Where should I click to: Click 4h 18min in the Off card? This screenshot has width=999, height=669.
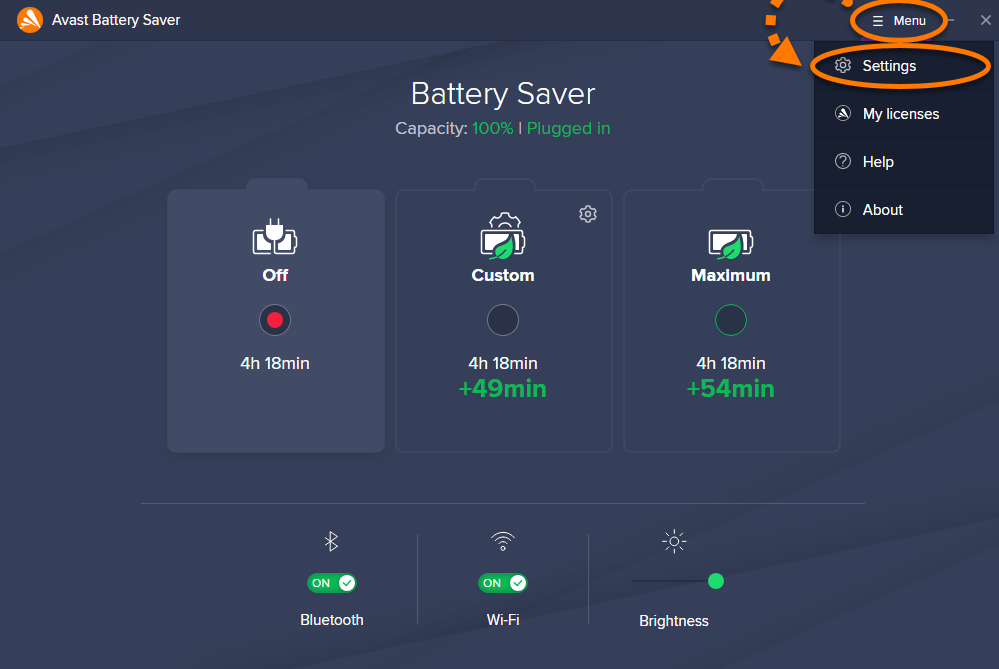[x=275, y=363]
